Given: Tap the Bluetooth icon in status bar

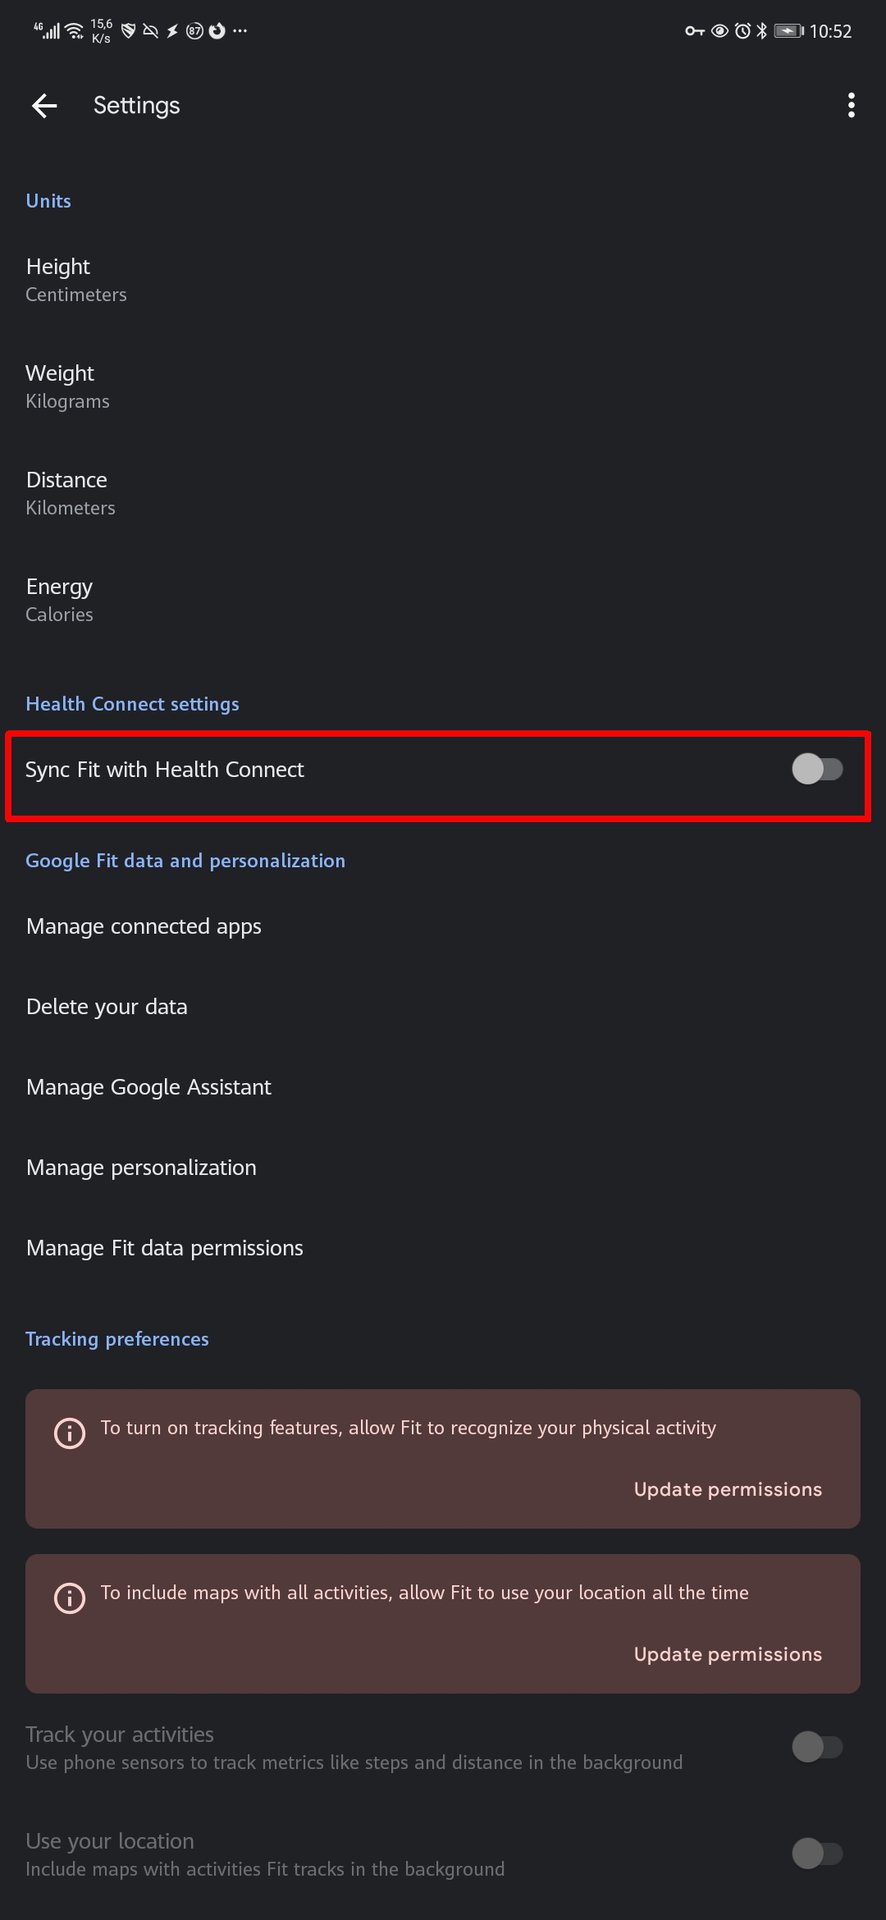Looking at the screenshot, I should tap(761, 31).
